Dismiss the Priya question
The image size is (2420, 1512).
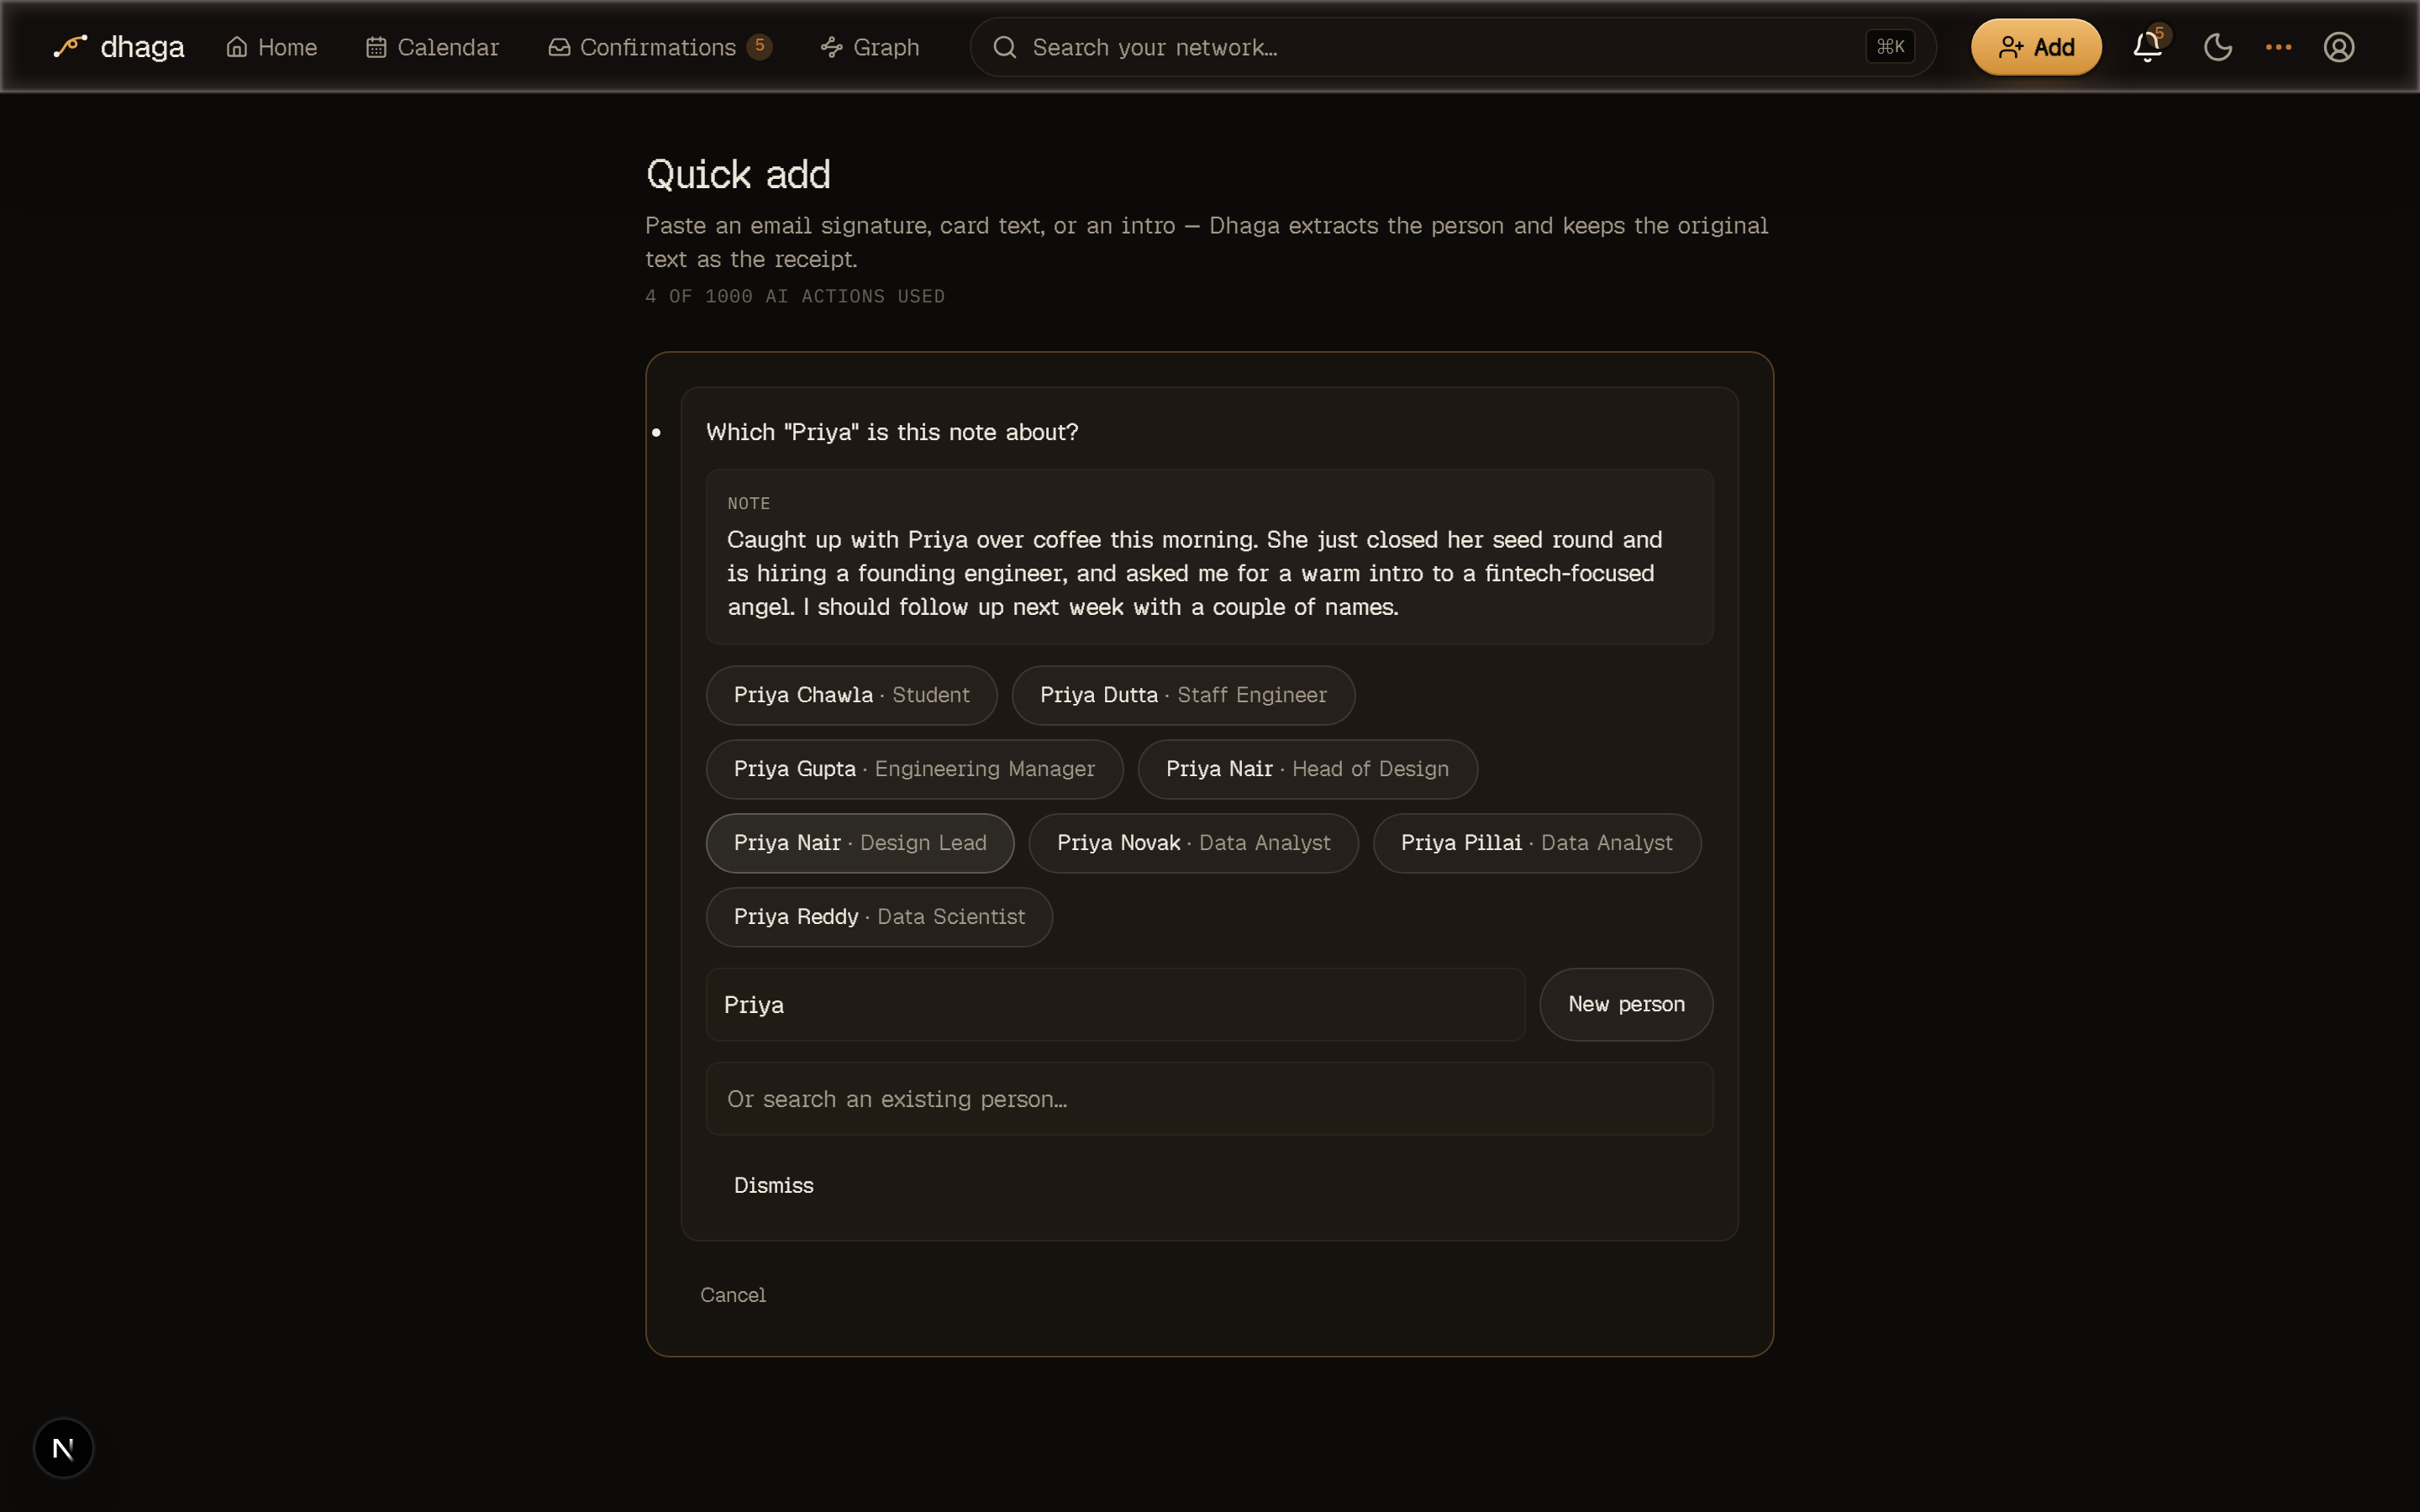pyautogui.click(x=773, y=1185)
